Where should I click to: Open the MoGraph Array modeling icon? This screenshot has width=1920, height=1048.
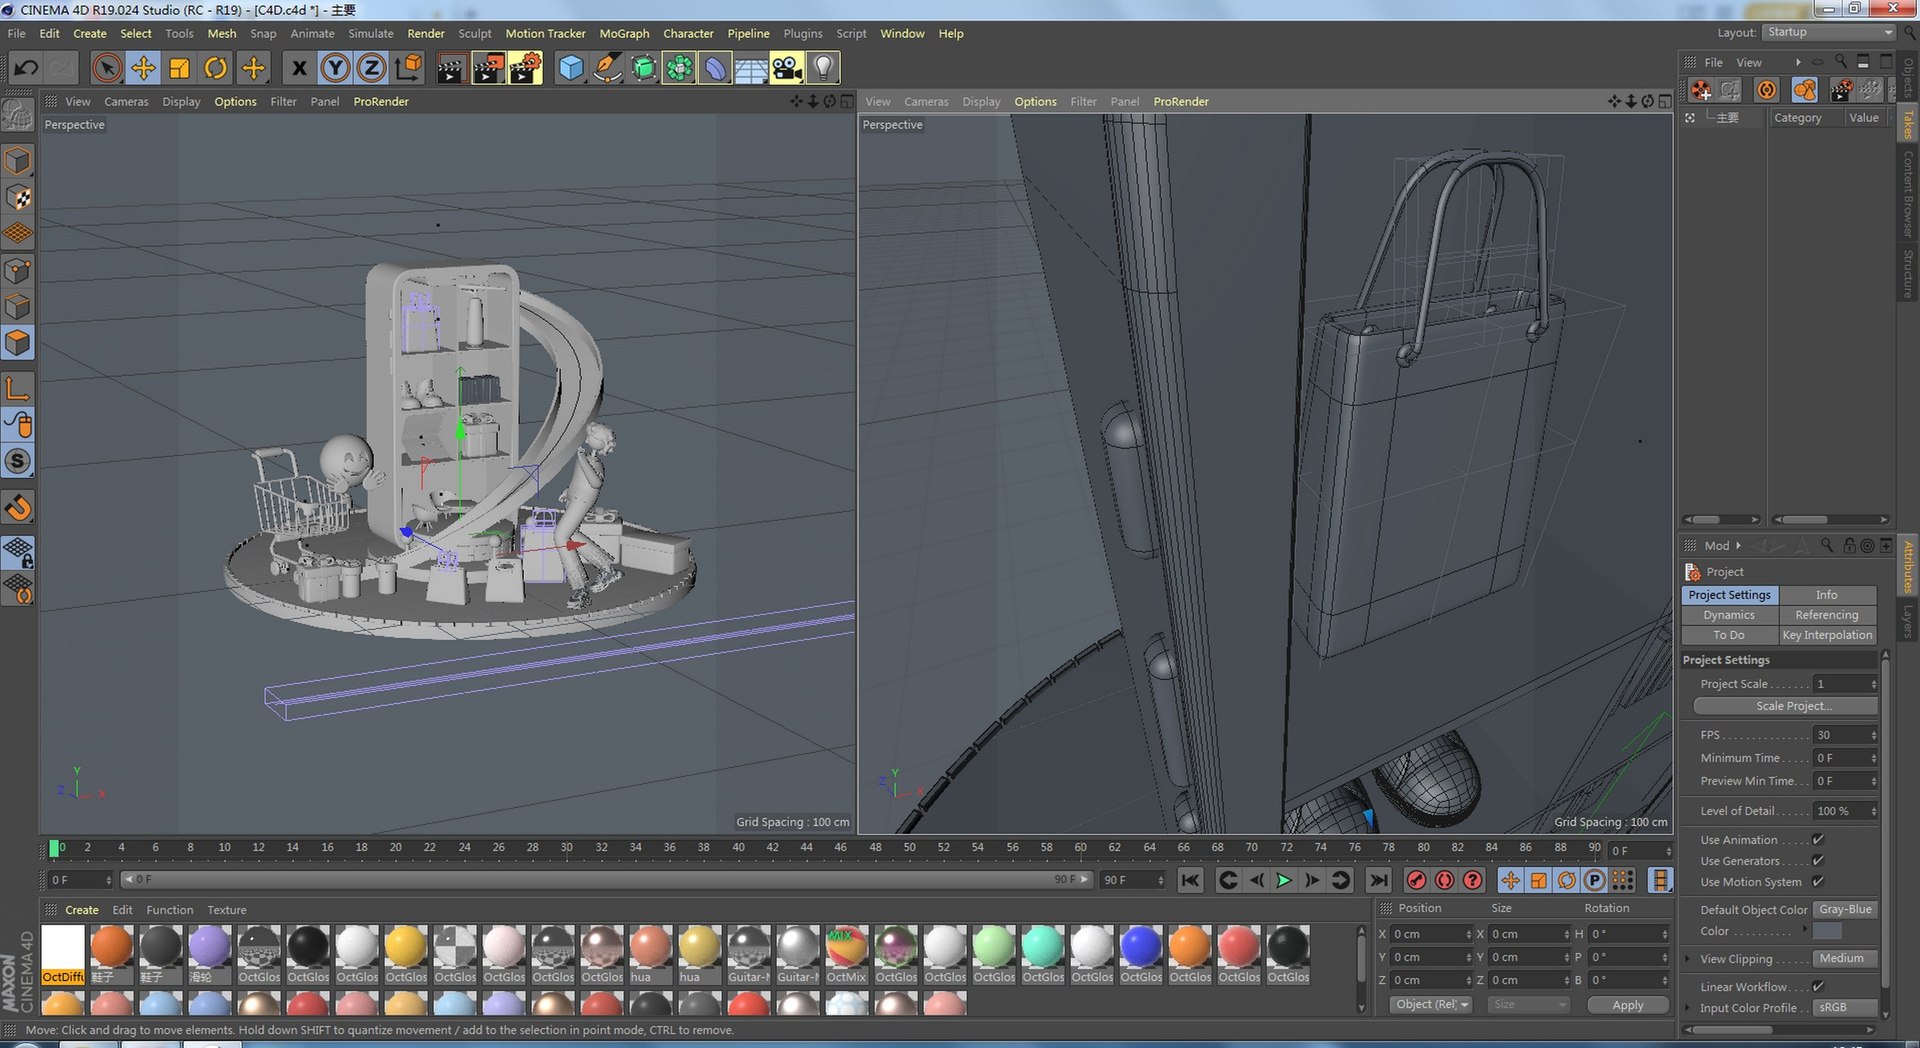(679, 68)
